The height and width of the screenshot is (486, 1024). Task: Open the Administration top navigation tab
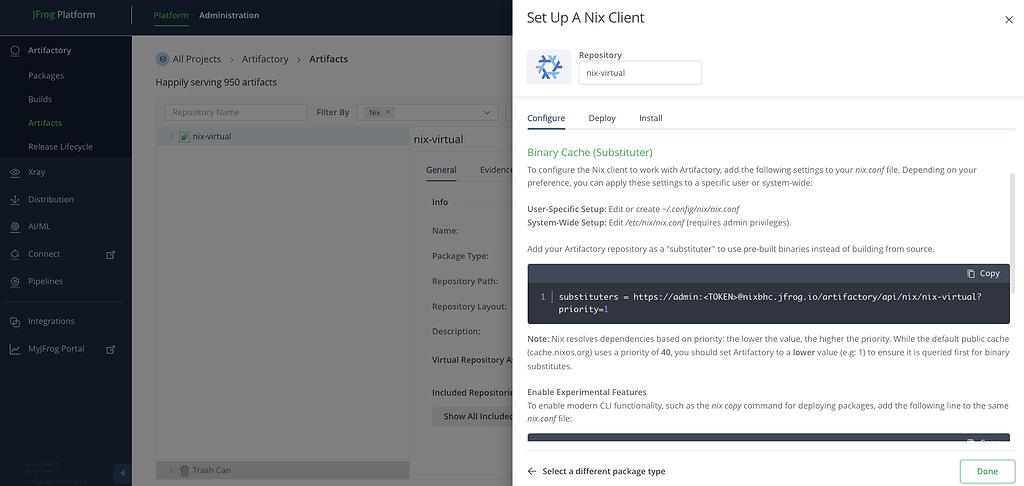(229, 15)
